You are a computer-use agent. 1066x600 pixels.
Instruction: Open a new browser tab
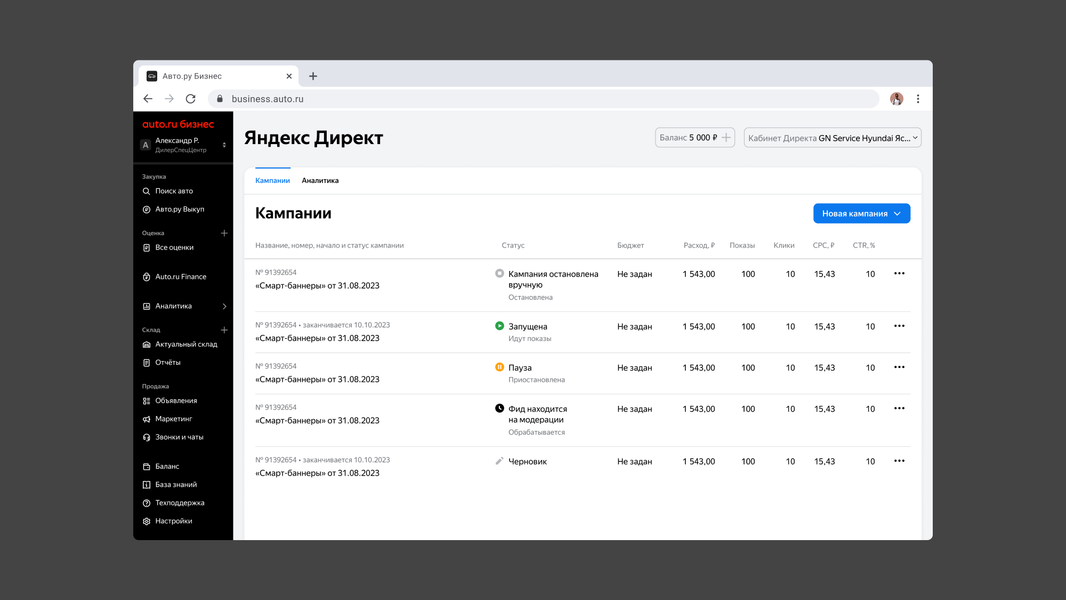[x=313, y=76]
